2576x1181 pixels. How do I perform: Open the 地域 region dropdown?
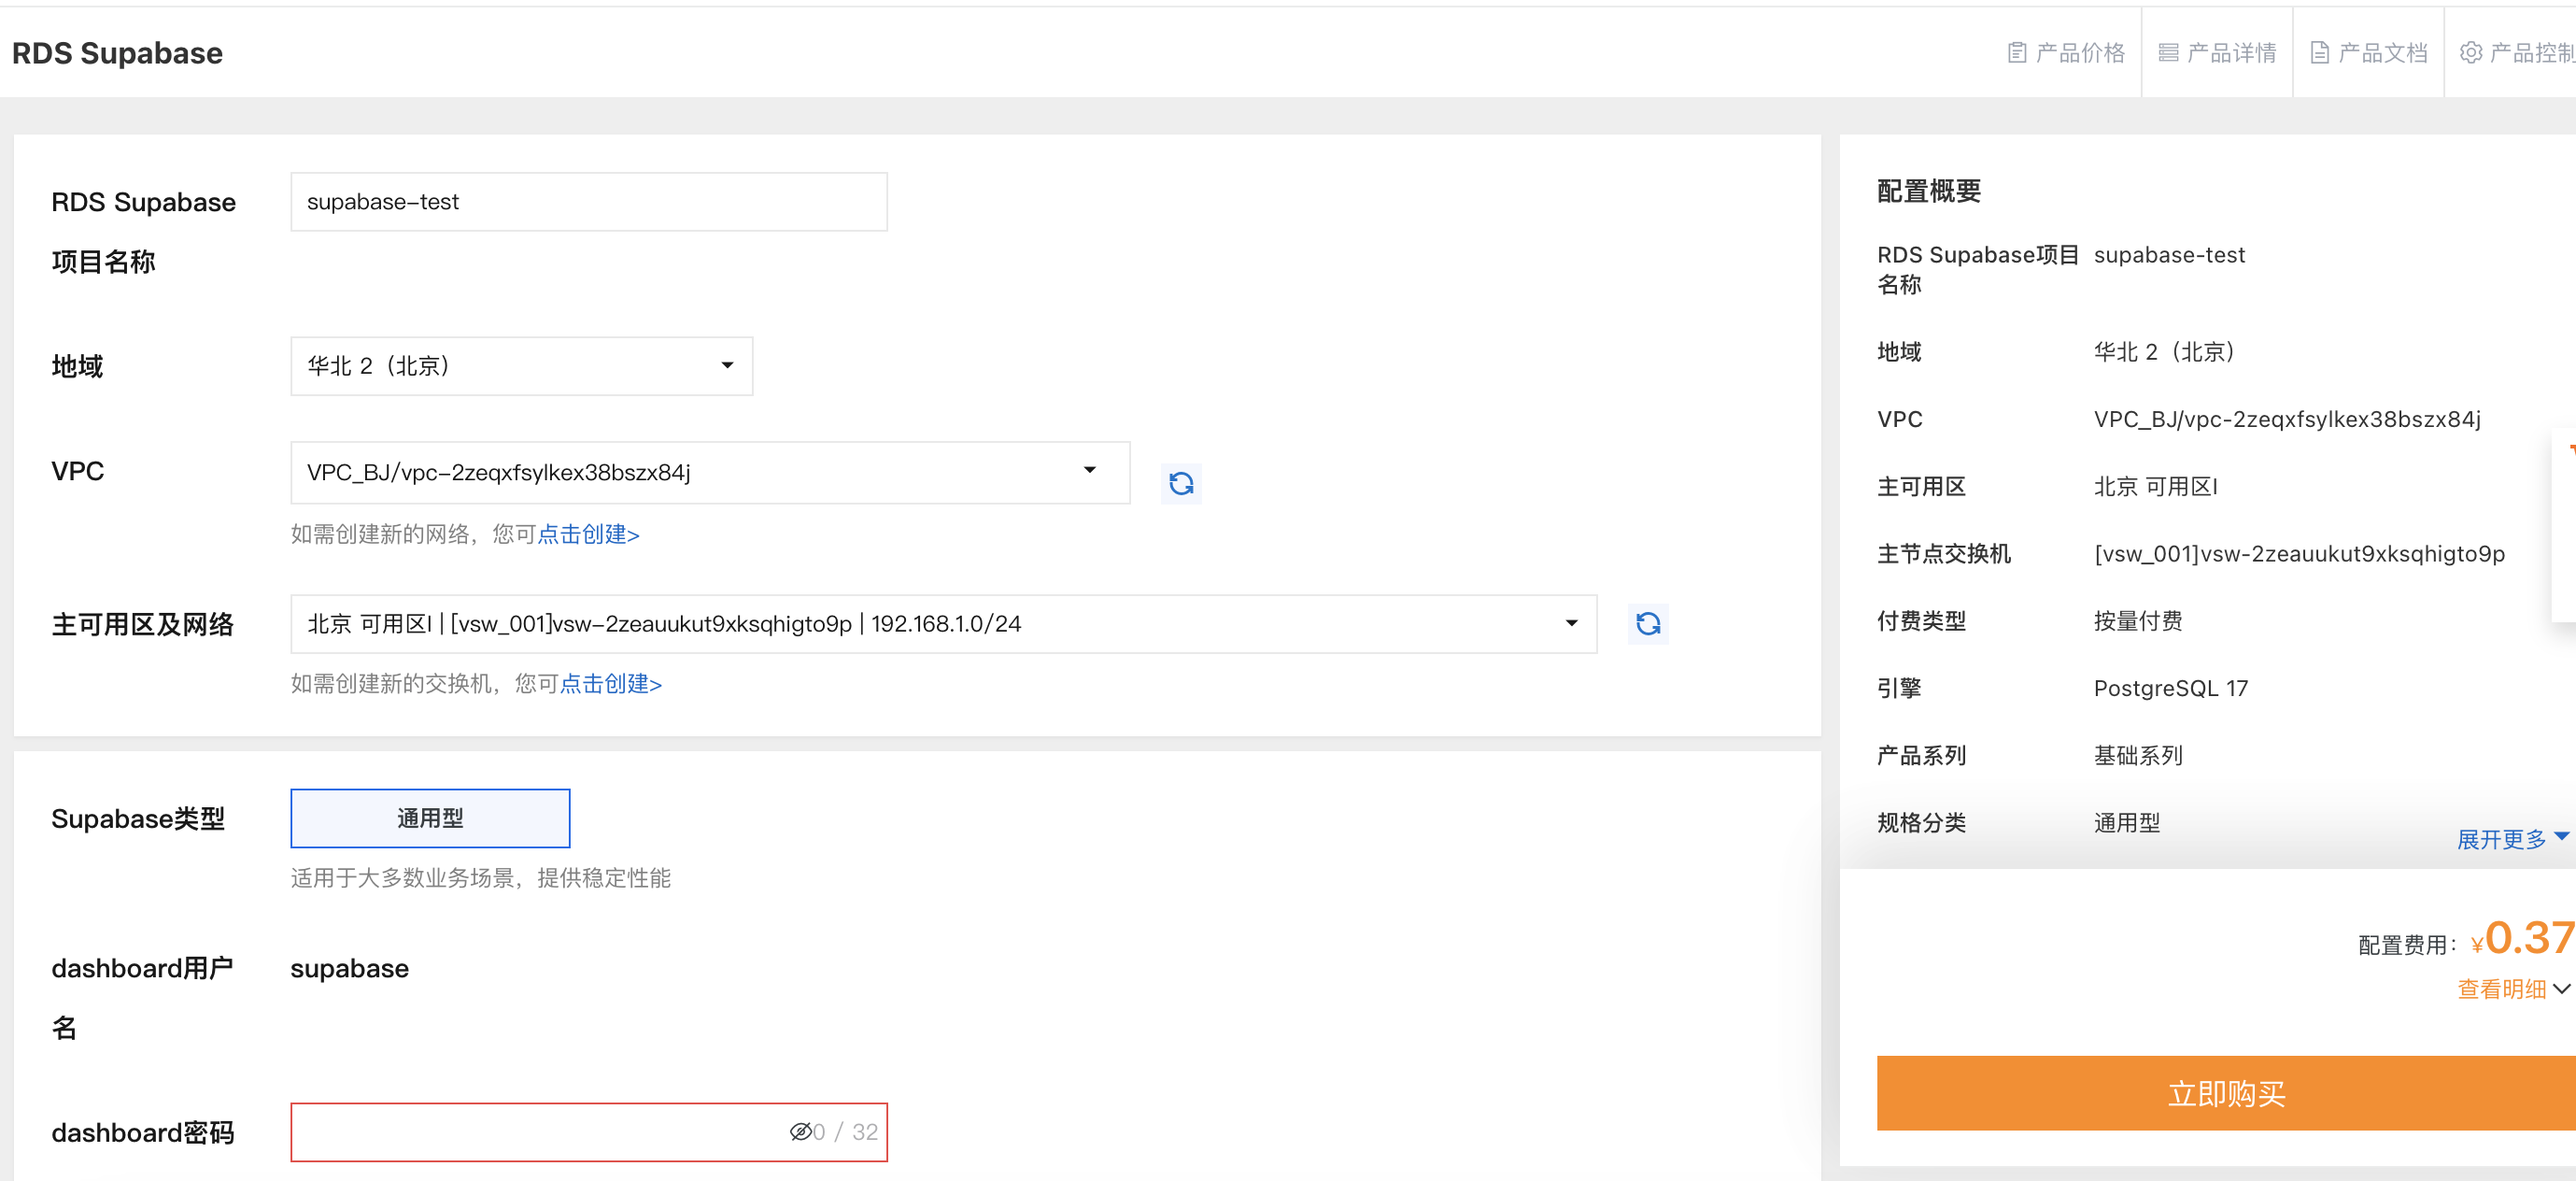[521, 366]
